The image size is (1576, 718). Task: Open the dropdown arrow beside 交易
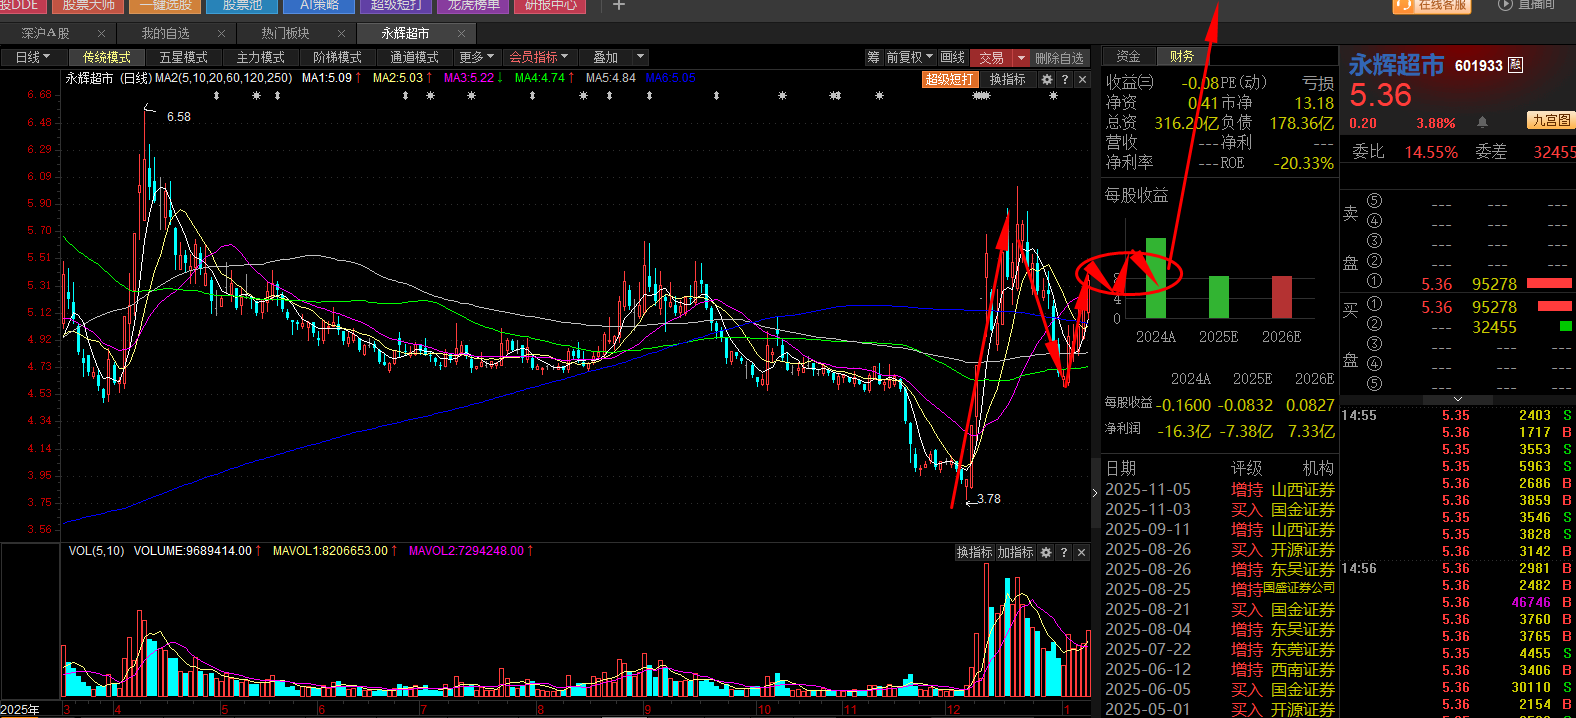tap(1021, 57)
